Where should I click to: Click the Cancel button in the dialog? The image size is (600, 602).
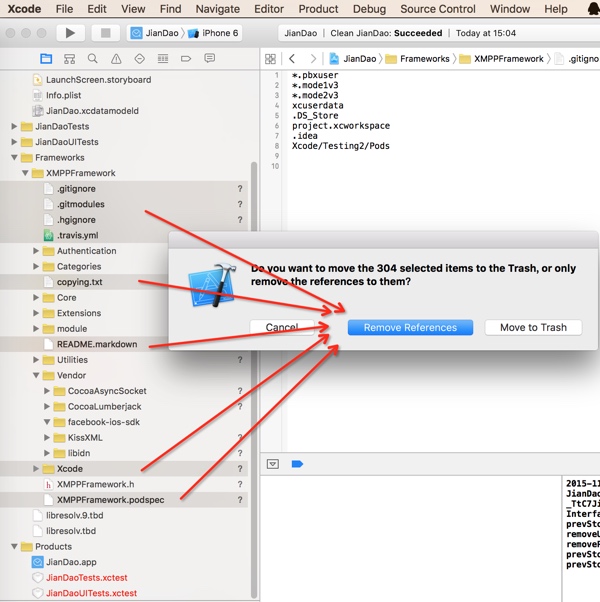pyautogui.click(x=282, y=327)
